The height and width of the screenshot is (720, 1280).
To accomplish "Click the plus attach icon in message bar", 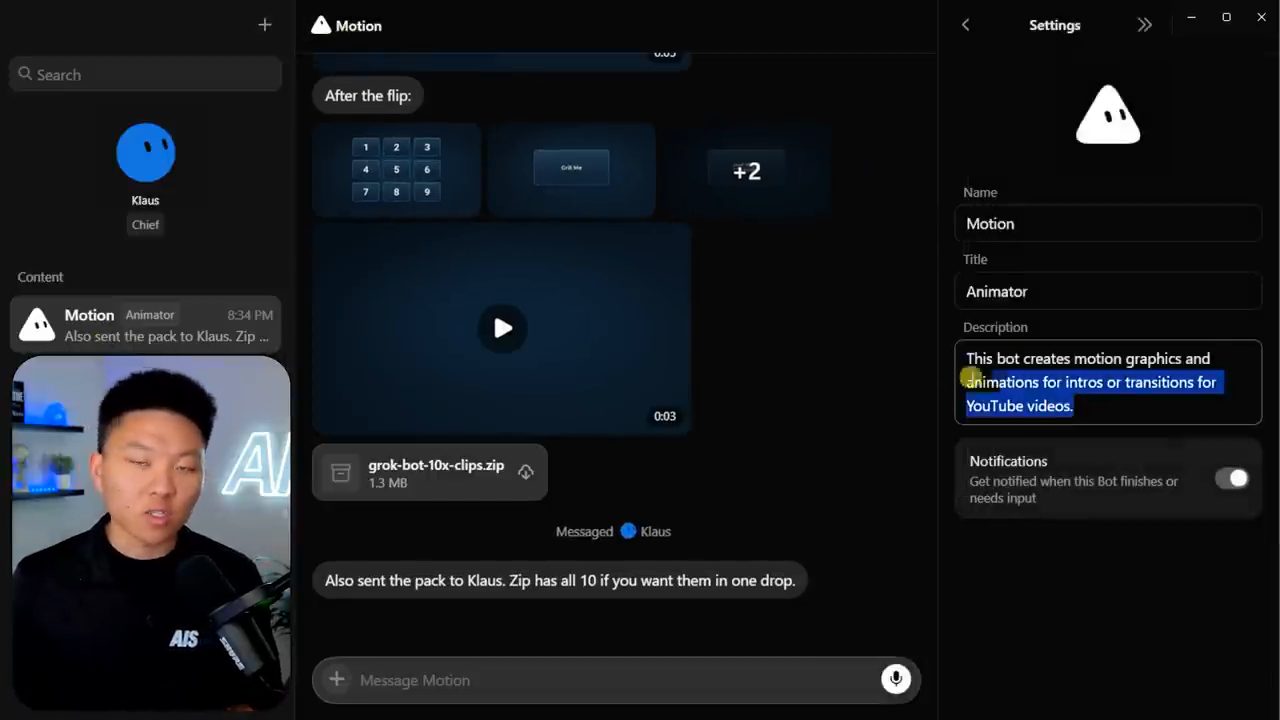I will (x=337, y=680).
